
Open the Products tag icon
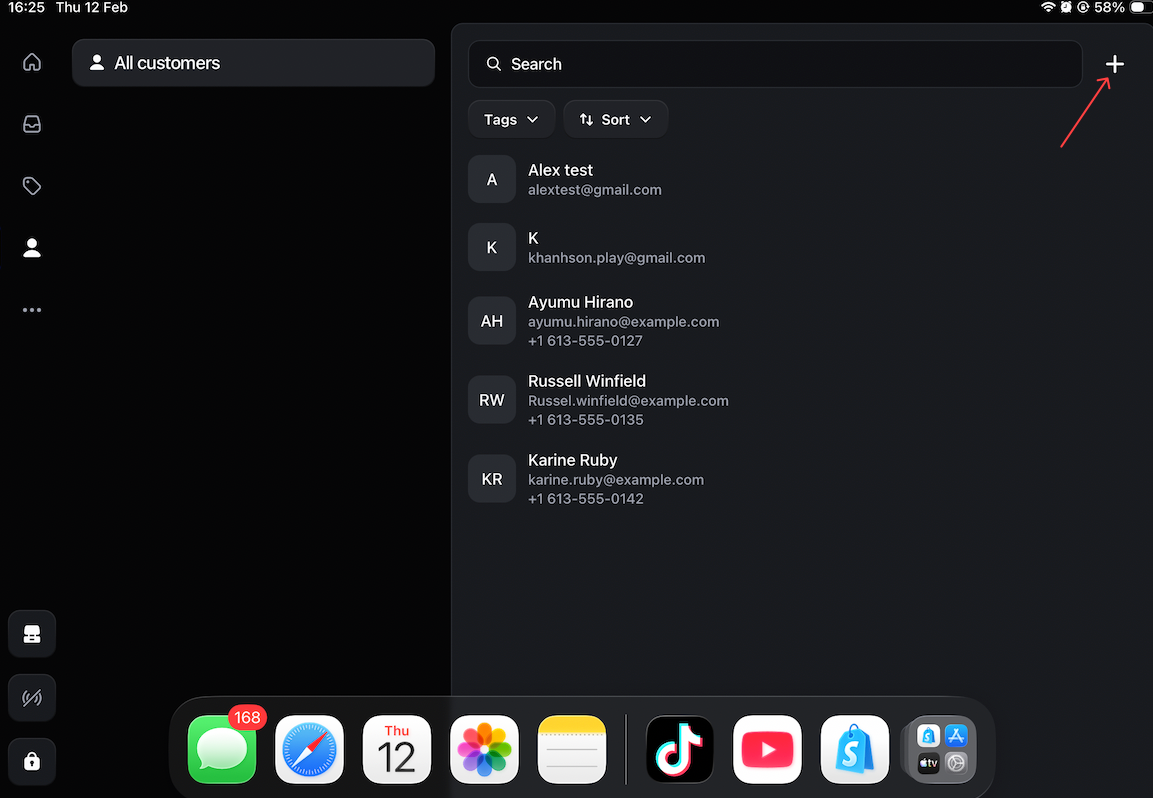click(x=32, y=186)
